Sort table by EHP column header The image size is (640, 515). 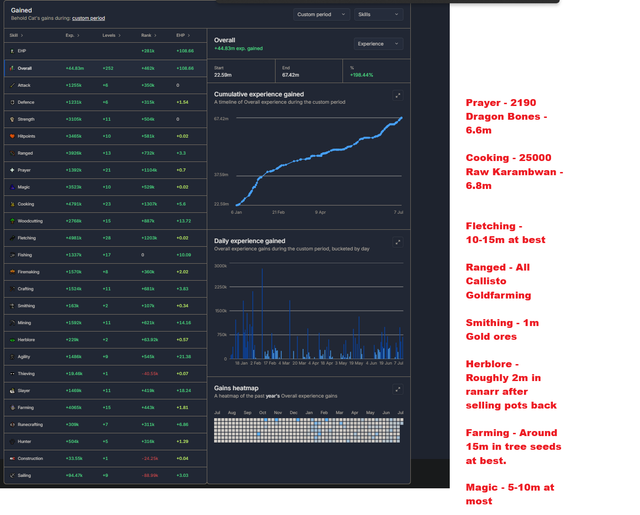coord(183,36)
